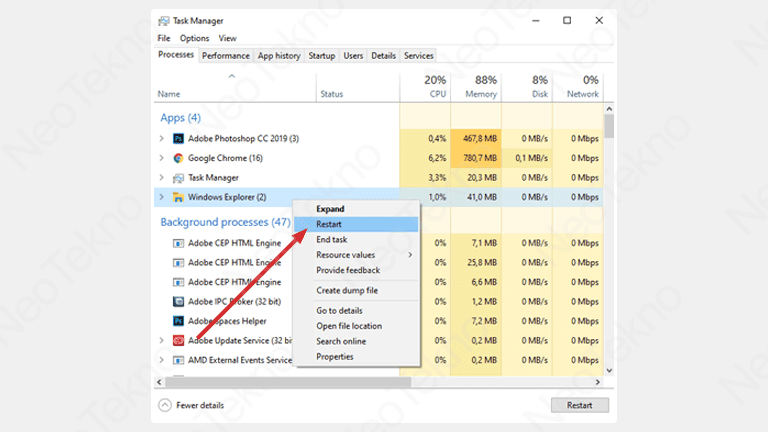Open the Resource values submenu arrow
This screenshot has height=432, width=768.
[x=410, y=255]
